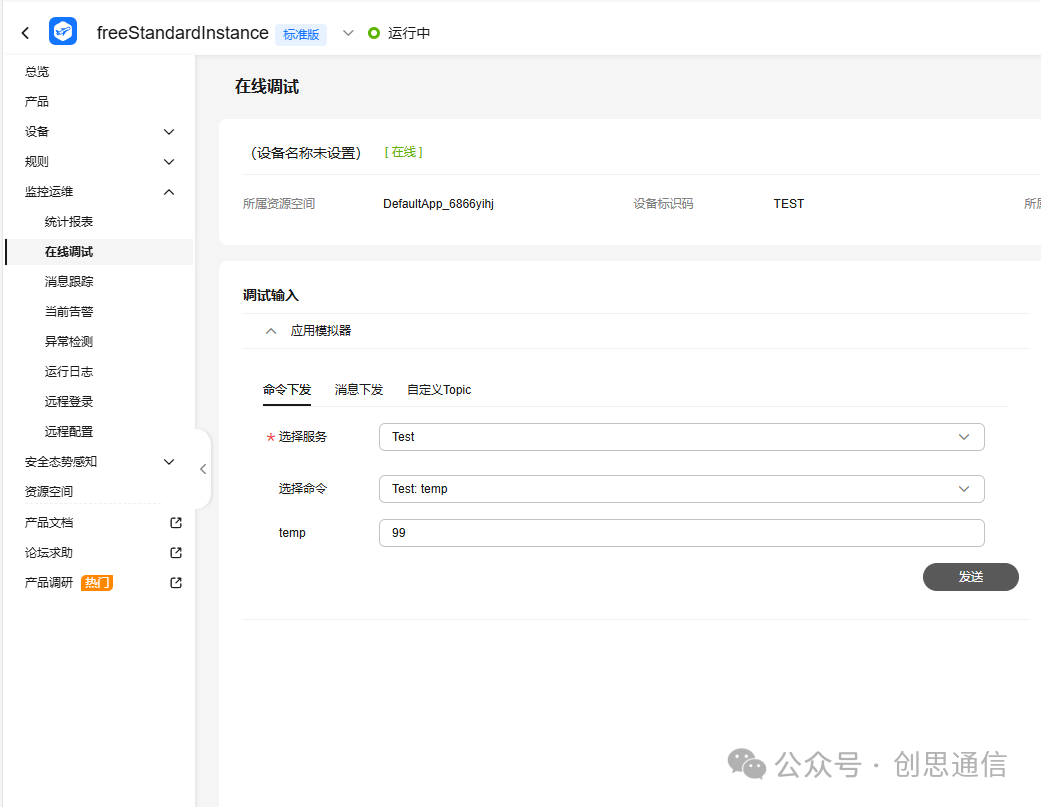Open 统计报表 under 监控运维

pos(69,222)
